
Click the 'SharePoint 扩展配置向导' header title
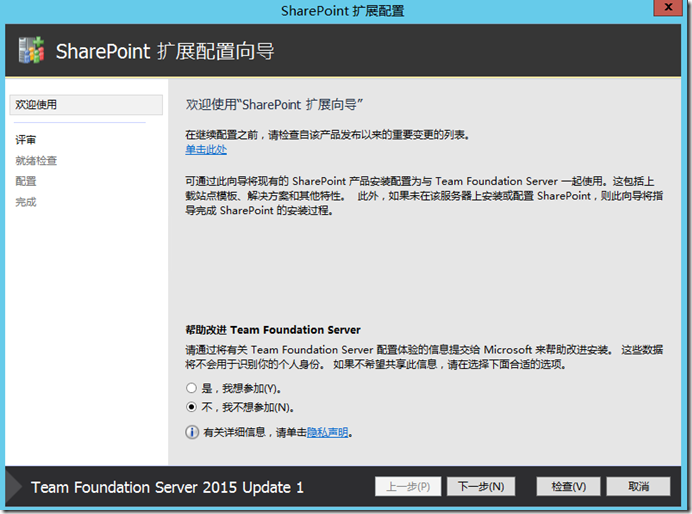pos(165,51)
